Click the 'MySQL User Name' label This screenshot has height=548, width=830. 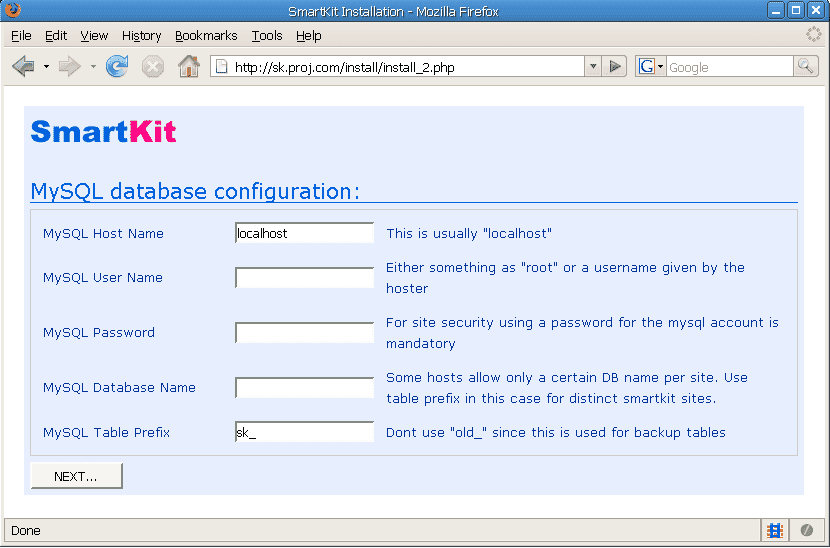pyautogui.click(x=103, y=277)
